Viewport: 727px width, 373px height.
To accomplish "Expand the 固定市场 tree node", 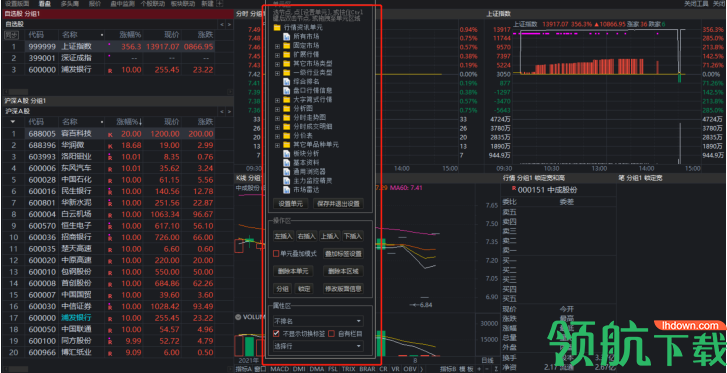I will point(277,45).
